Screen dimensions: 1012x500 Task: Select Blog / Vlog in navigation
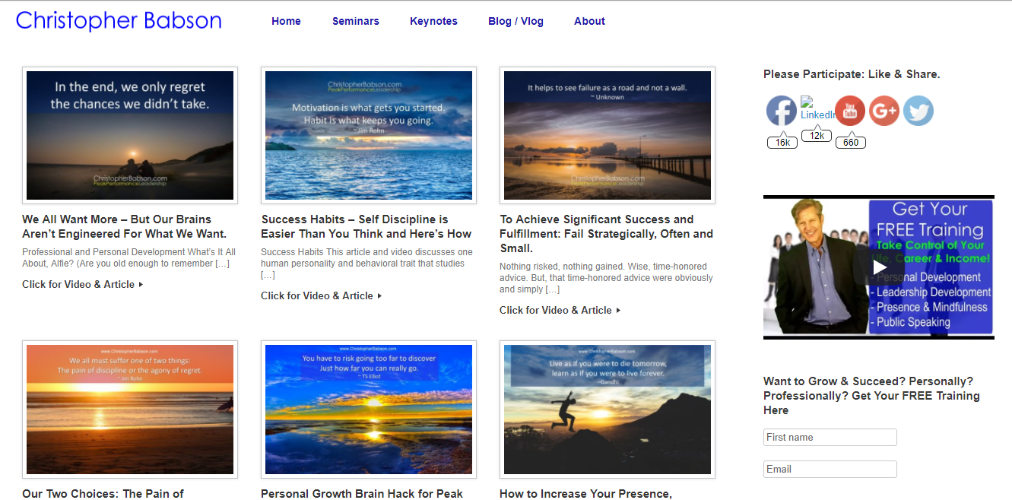pyautogui.click(x=516, y=21)
